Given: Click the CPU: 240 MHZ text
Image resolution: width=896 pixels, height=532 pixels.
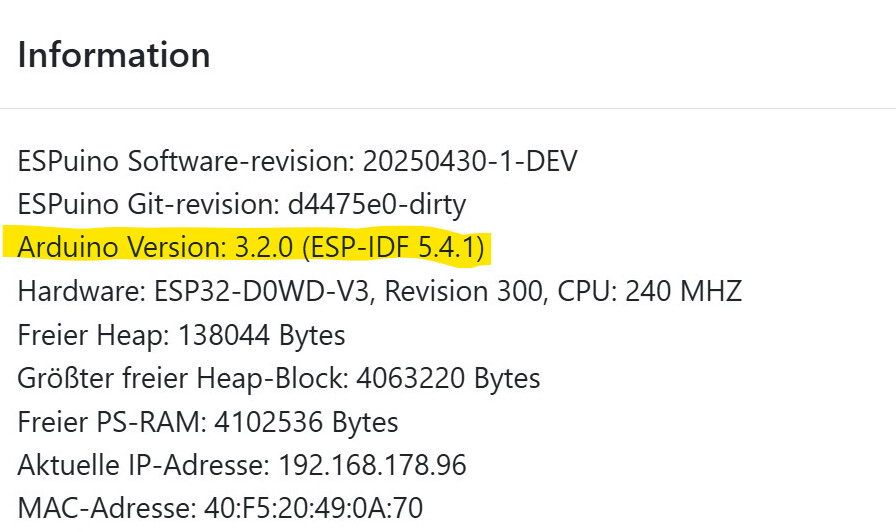Looking at the screenshot, I should pos(650,291).
